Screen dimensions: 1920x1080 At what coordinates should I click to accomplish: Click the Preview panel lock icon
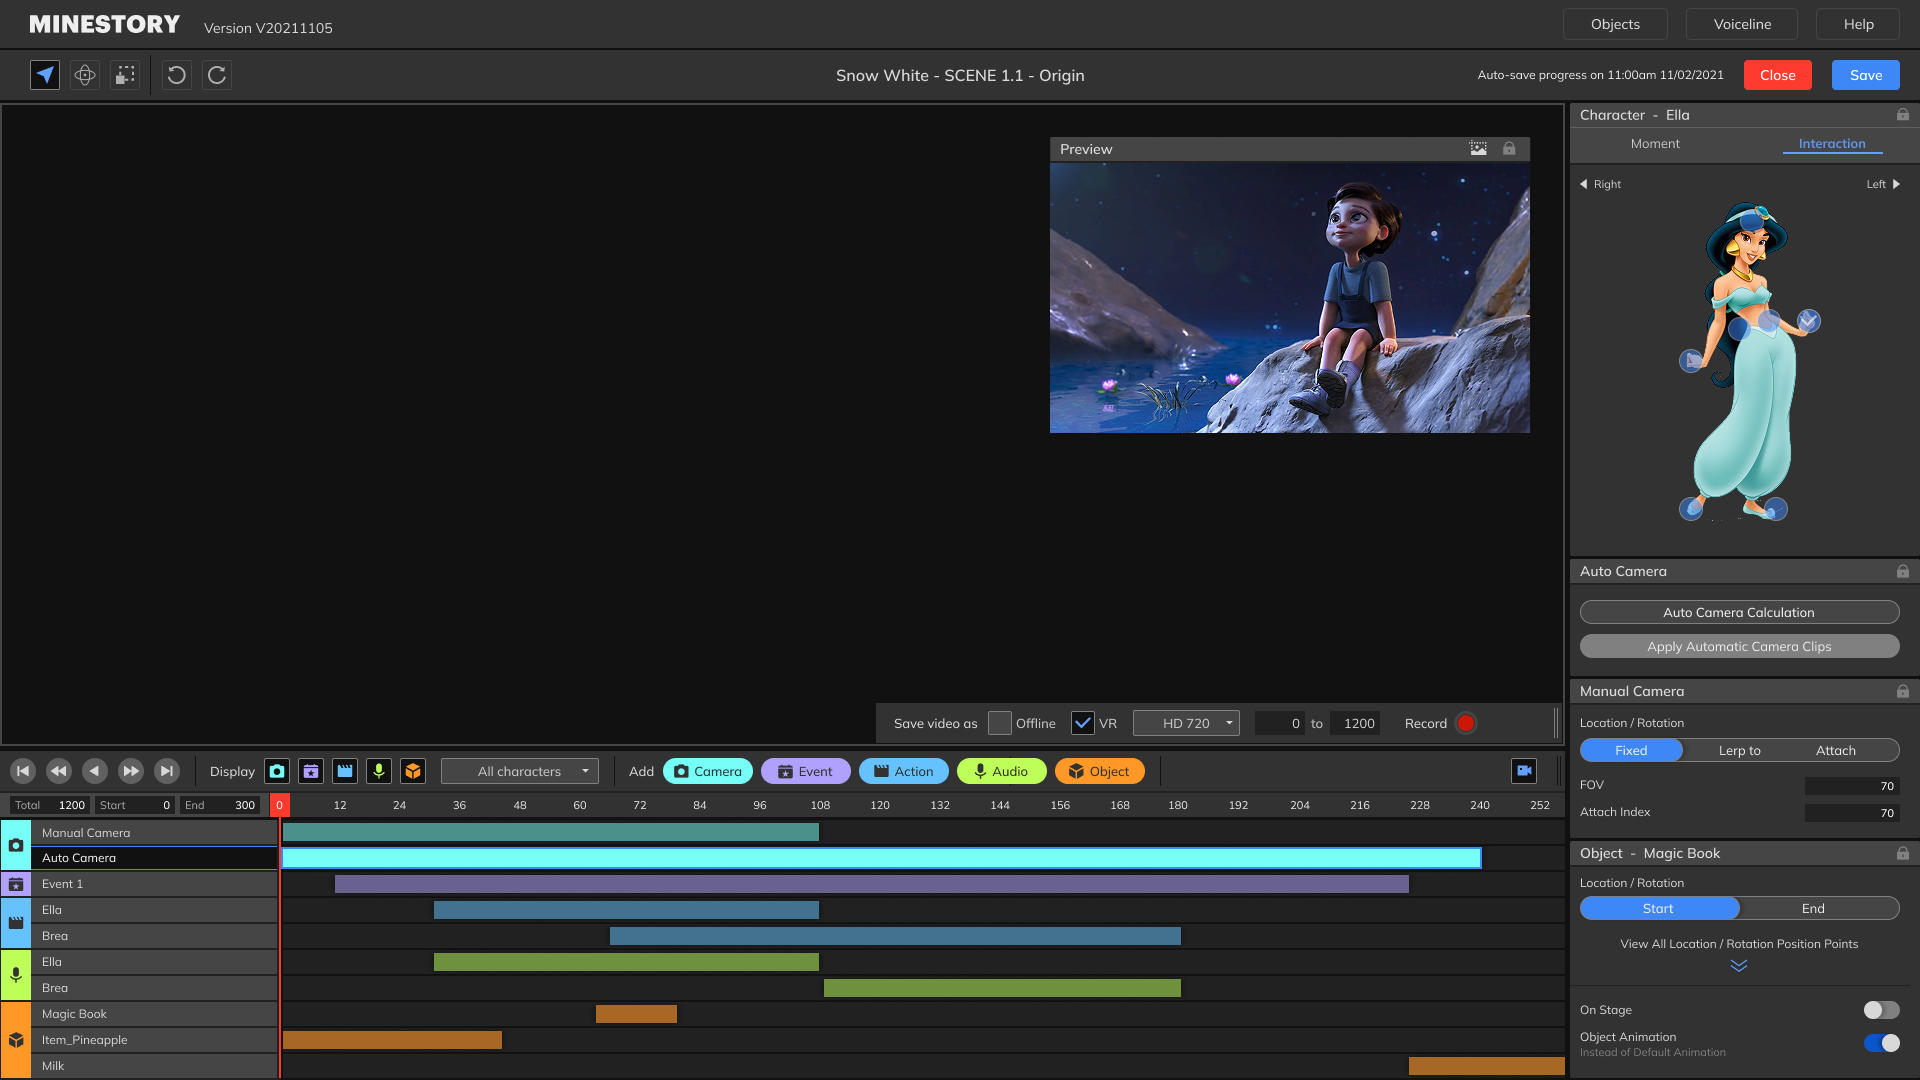point(1509,149)
